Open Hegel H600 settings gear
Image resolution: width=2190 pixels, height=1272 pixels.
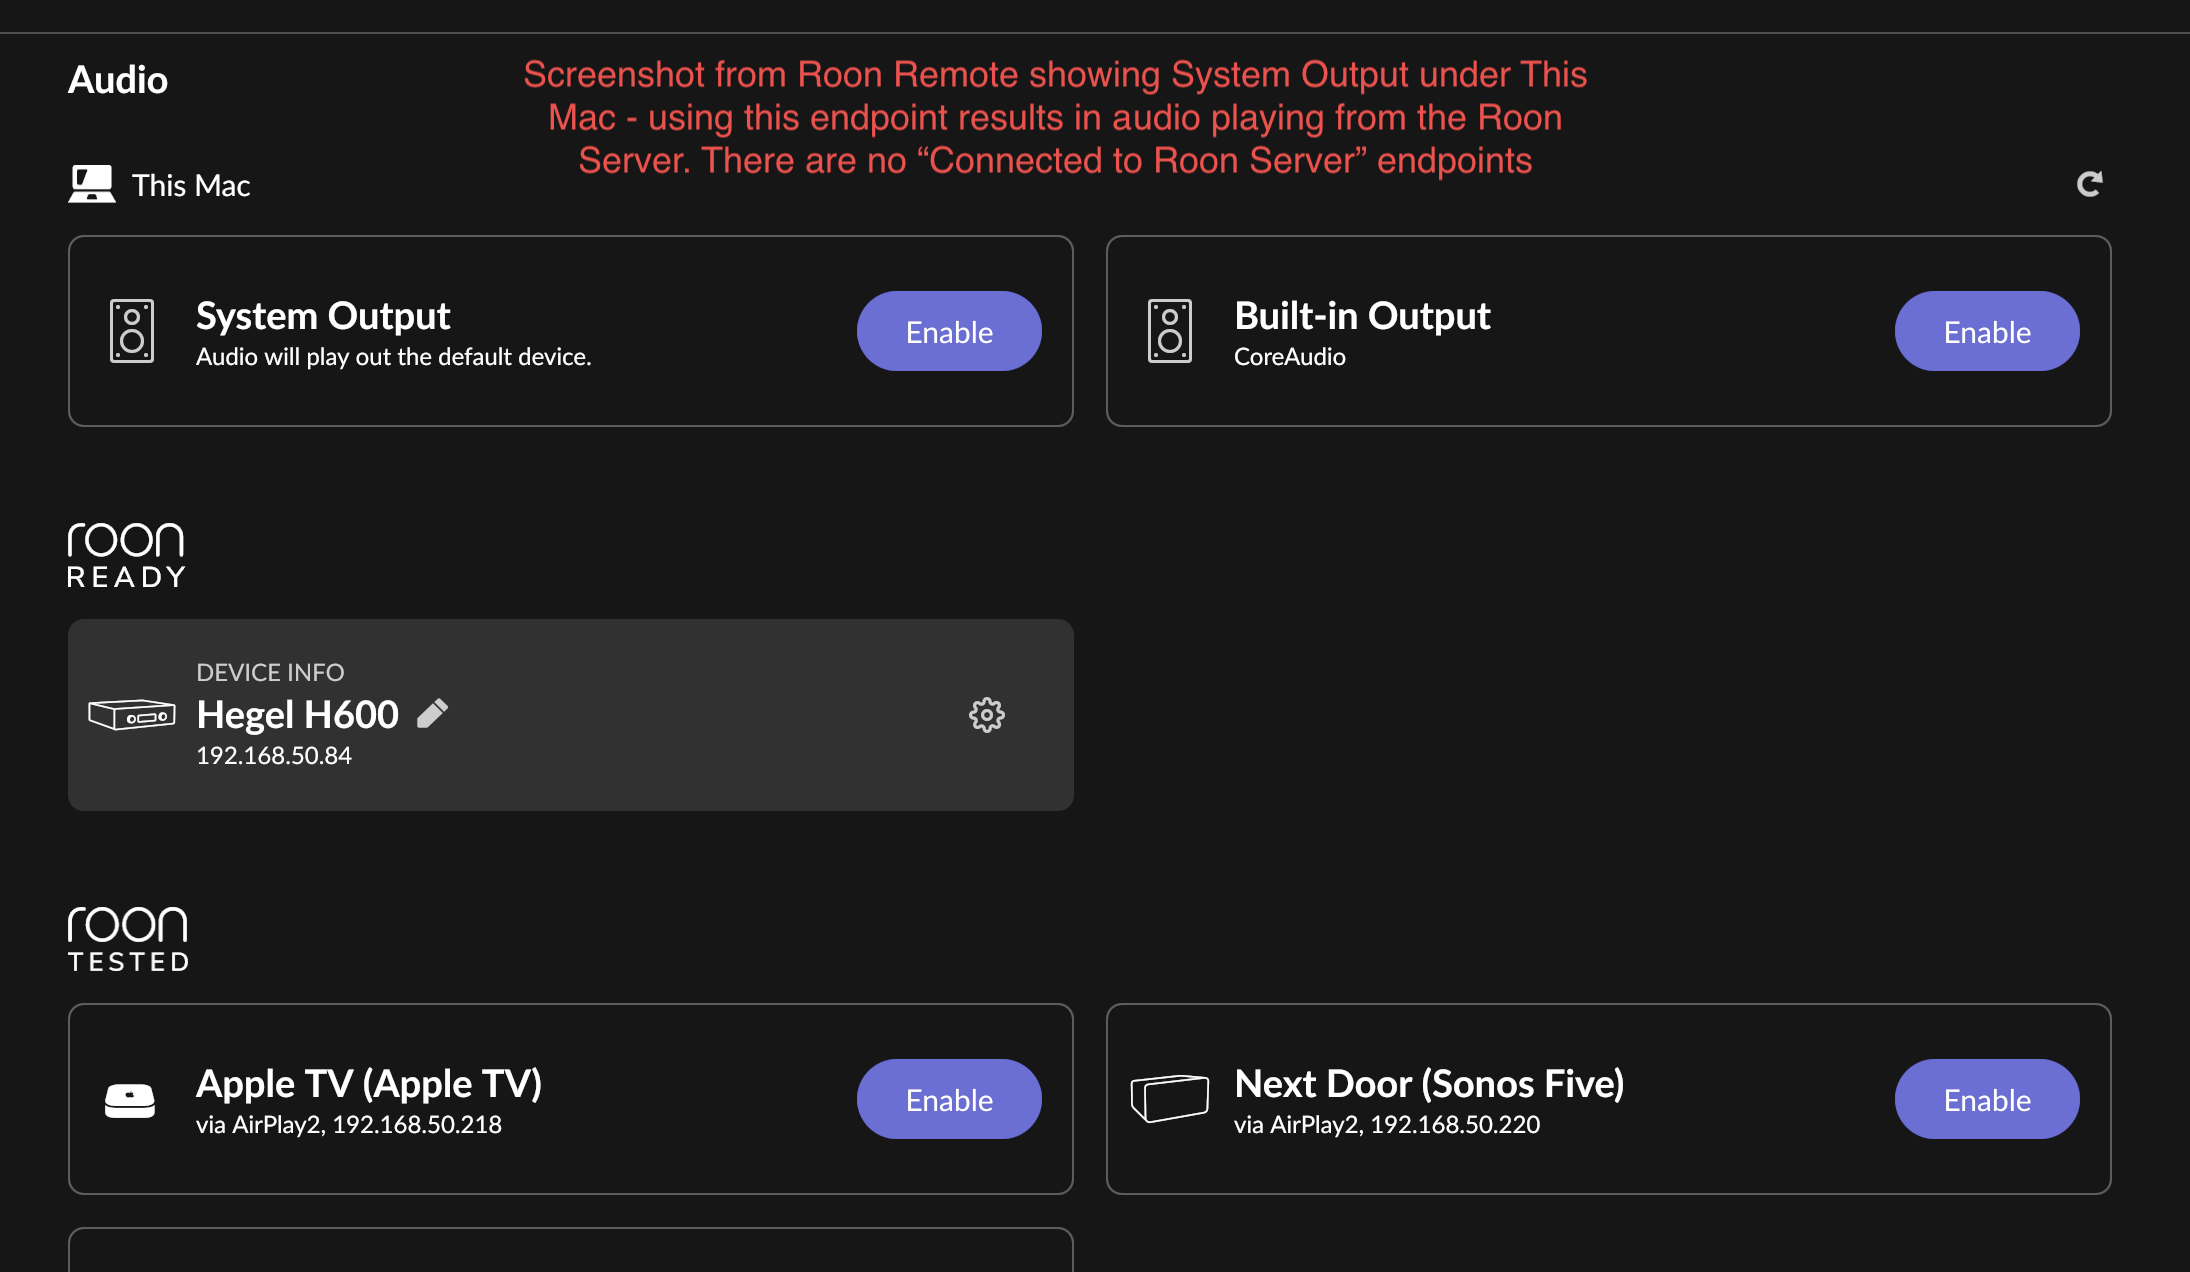[x=986, y=715]
